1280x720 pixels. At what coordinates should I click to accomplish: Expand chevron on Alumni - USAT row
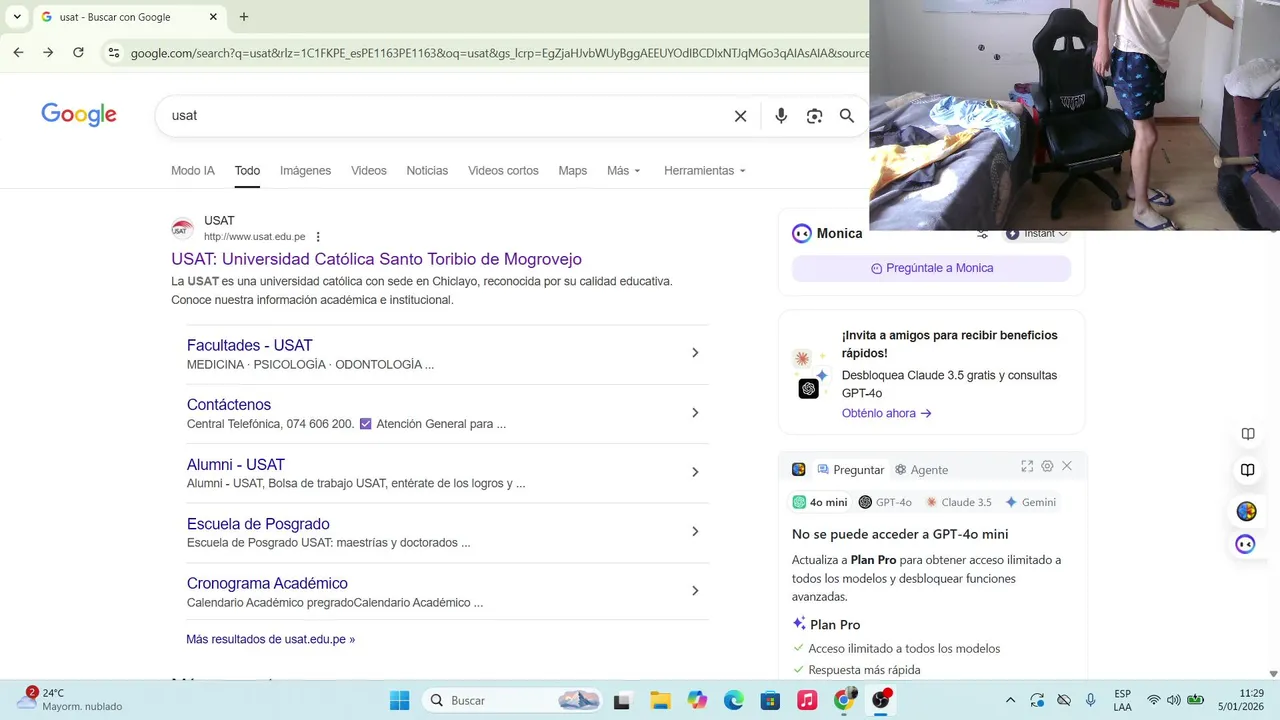tap(695, 472)
